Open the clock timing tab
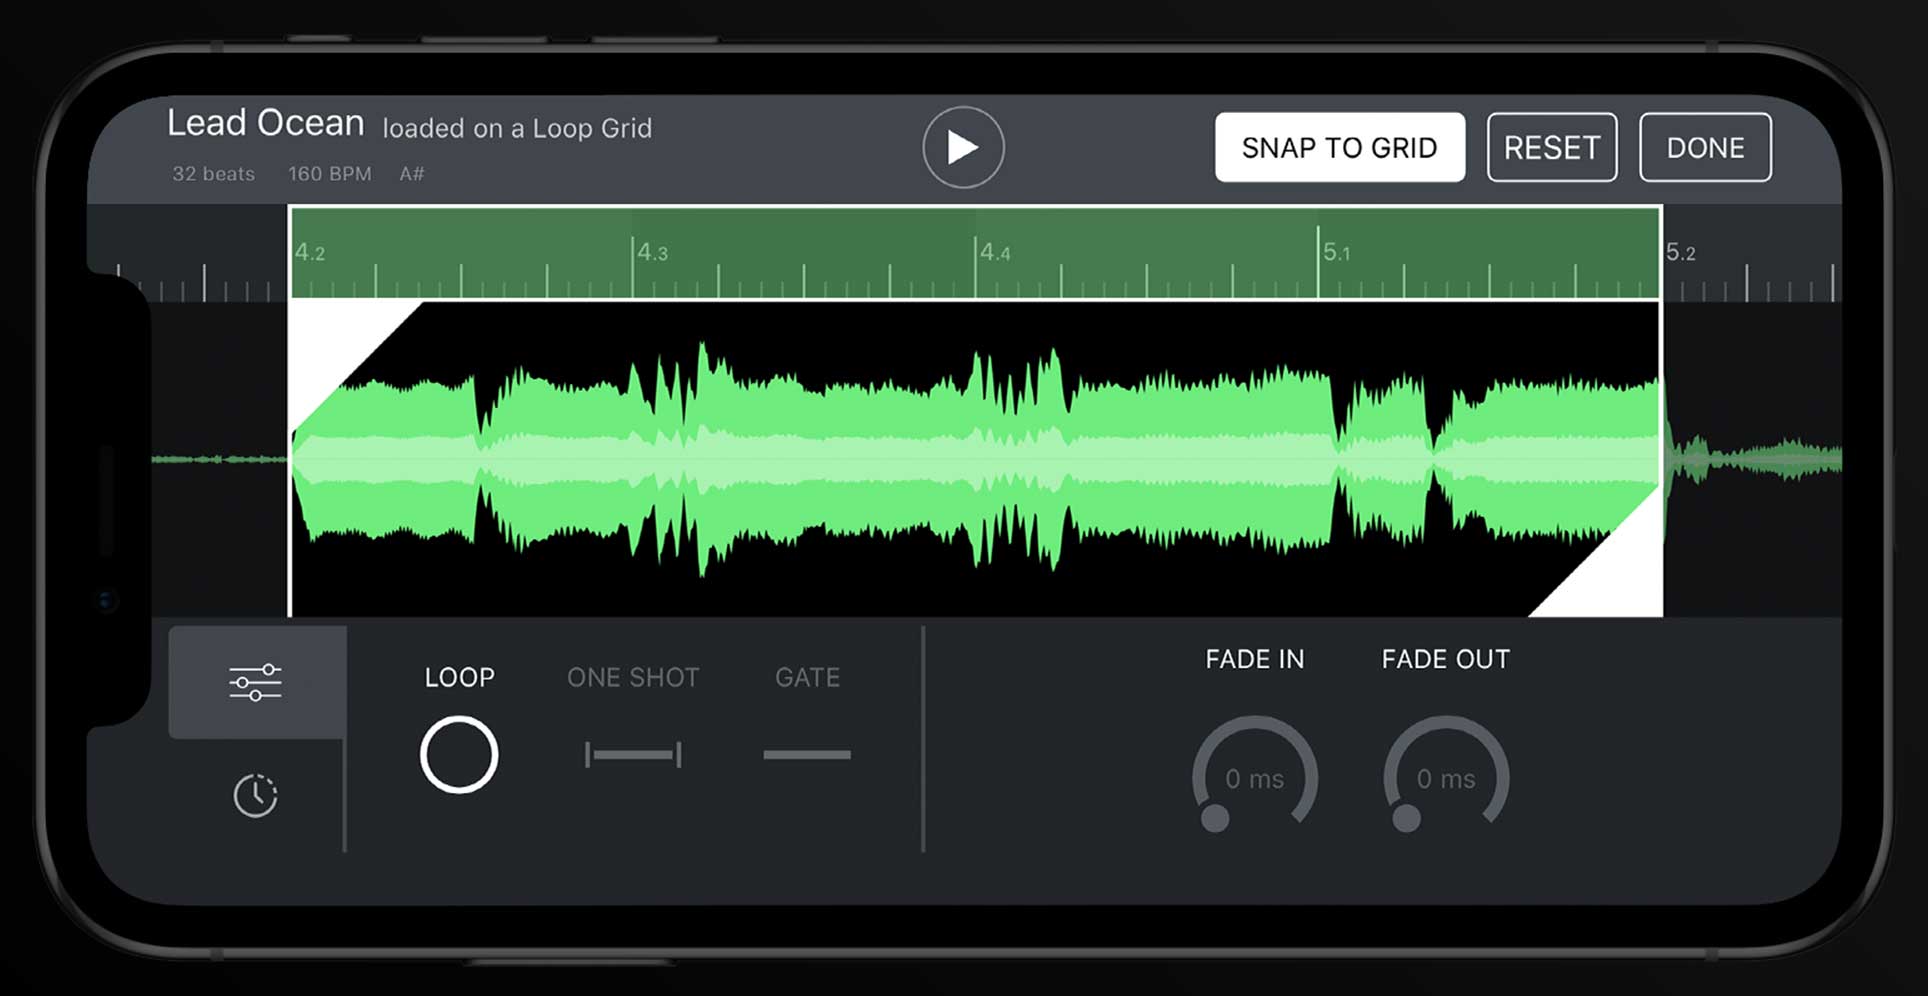Viewport: 1928px width, 996px height. (255, 796)
